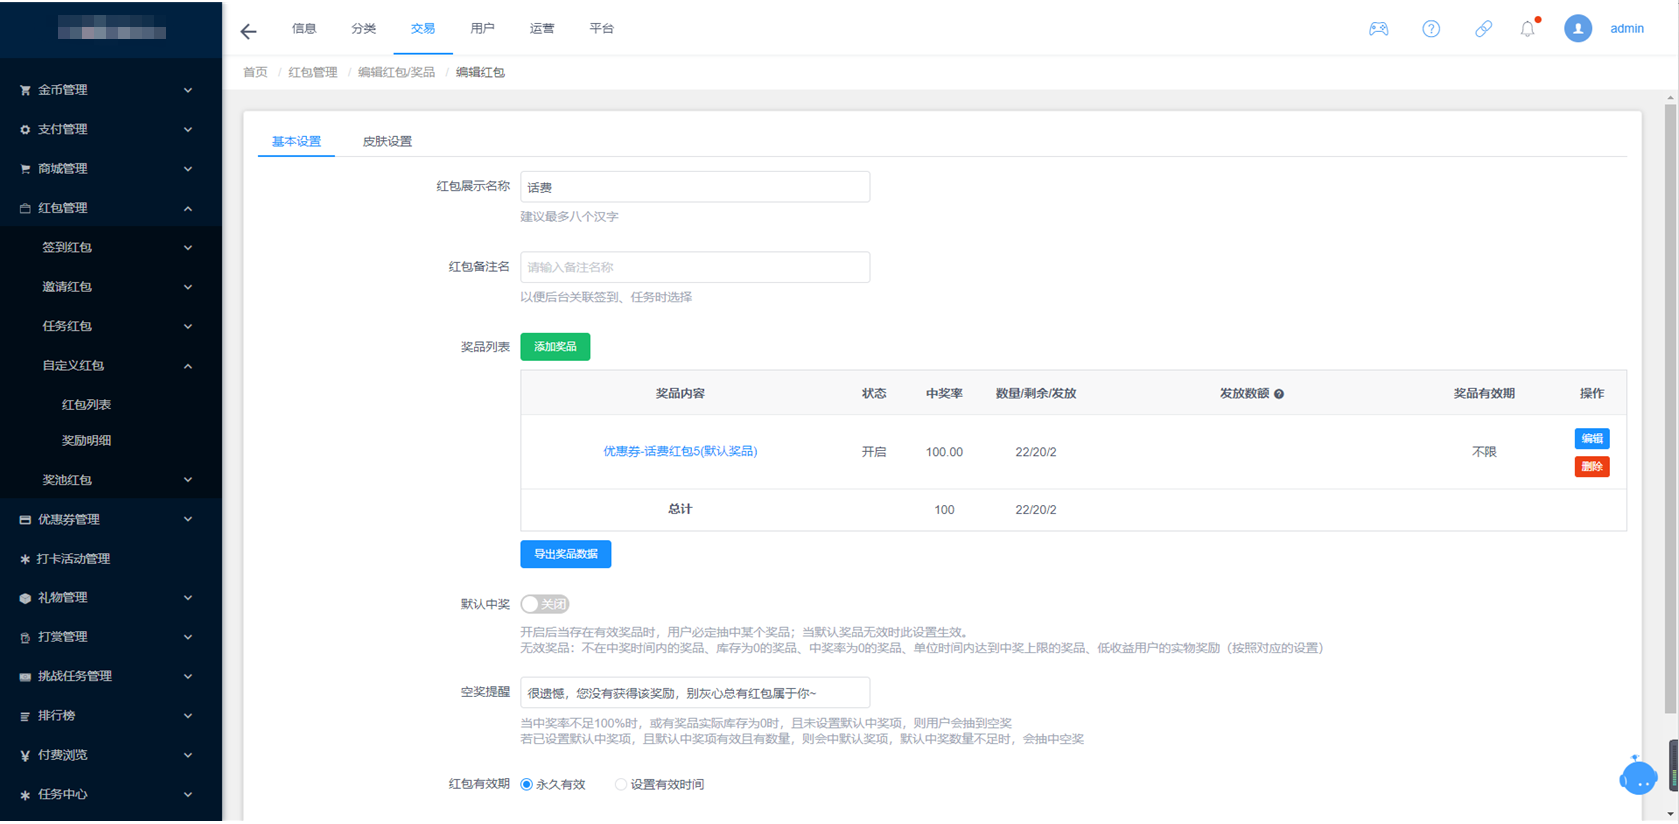Open the 用户 top menu

482,28
